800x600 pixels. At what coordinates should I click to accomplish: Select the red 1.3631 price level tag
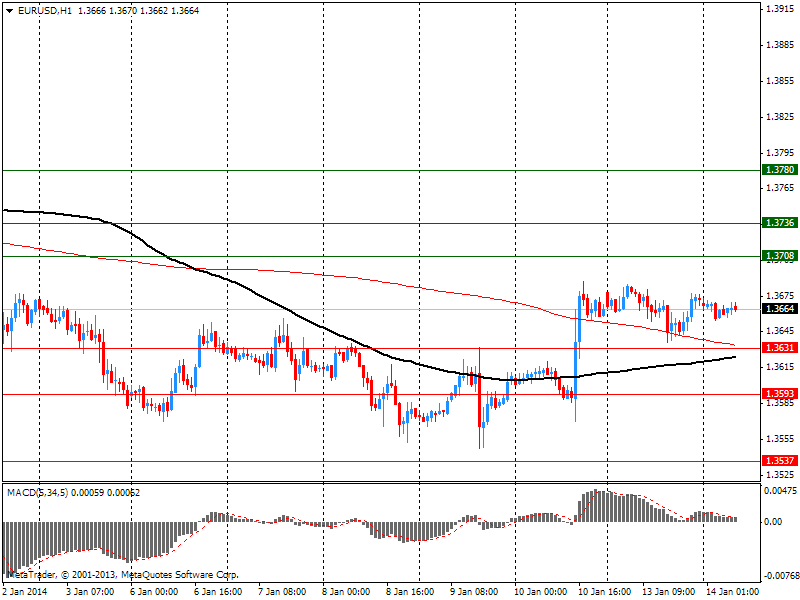point(779,349)
